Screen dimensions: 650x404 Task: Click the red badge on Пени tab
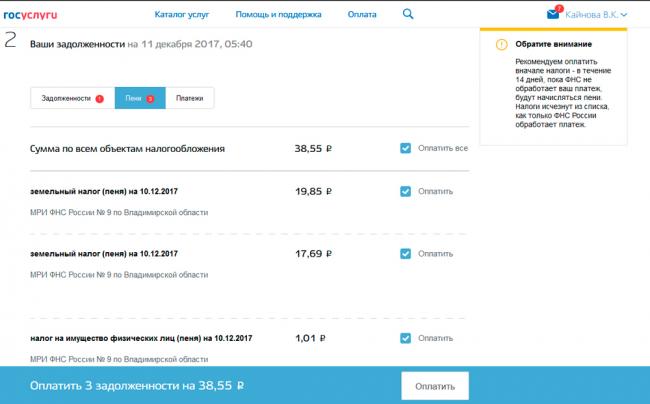150,99
